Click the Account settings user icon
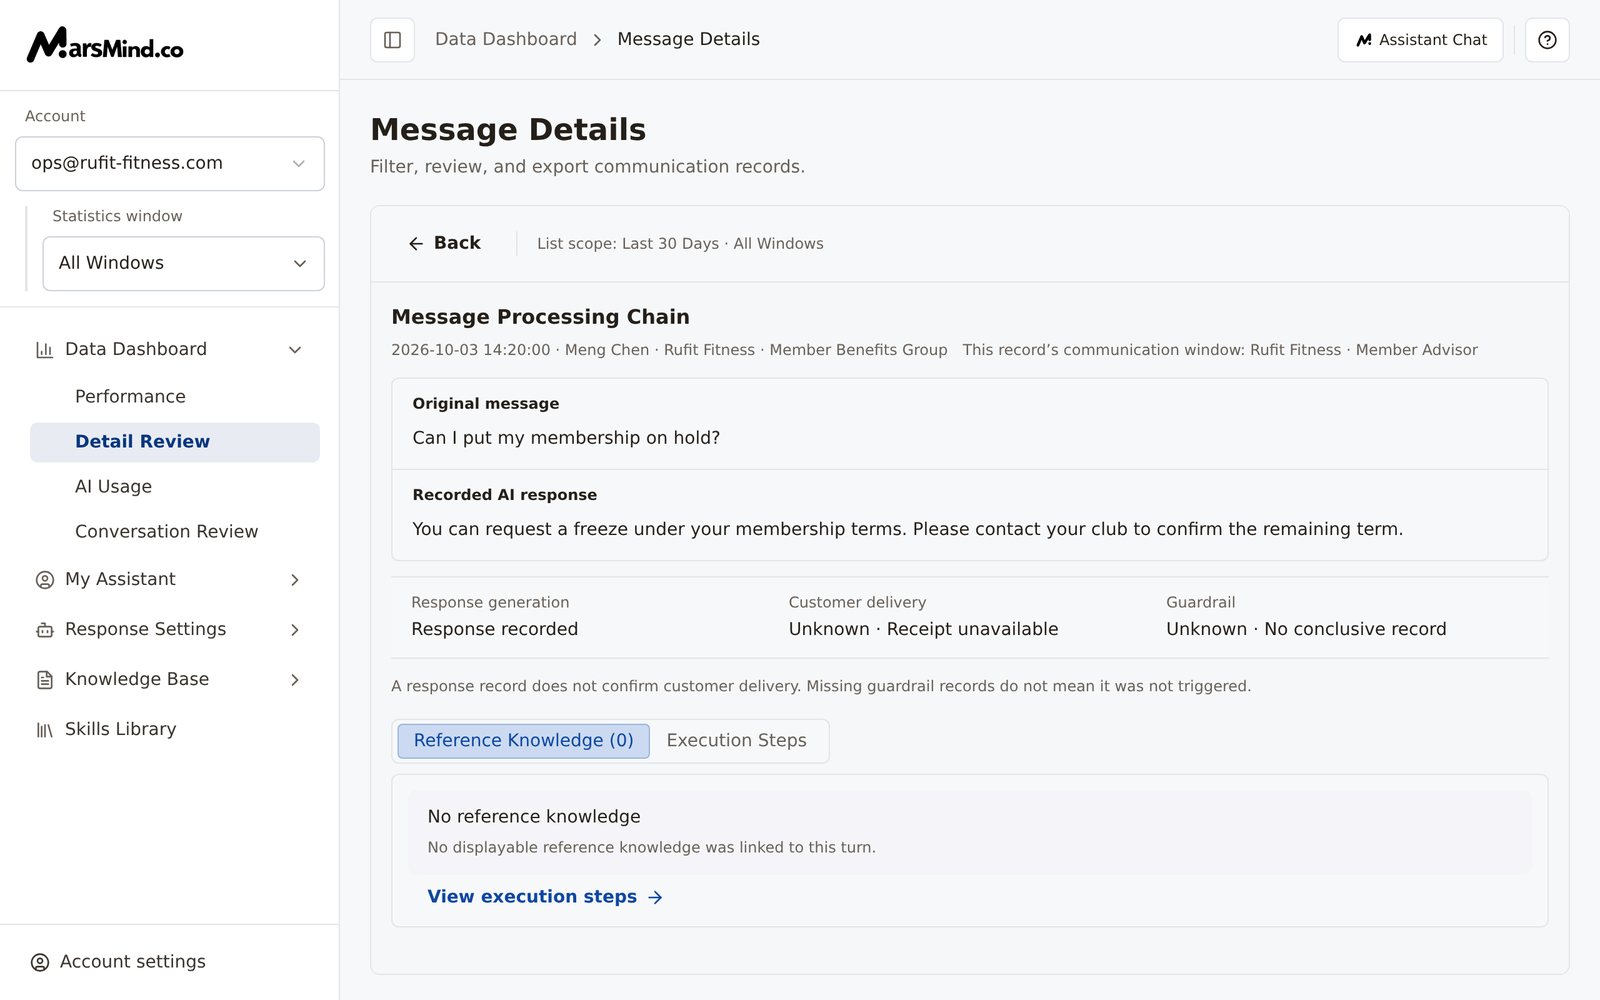 (x=40, y=962)
